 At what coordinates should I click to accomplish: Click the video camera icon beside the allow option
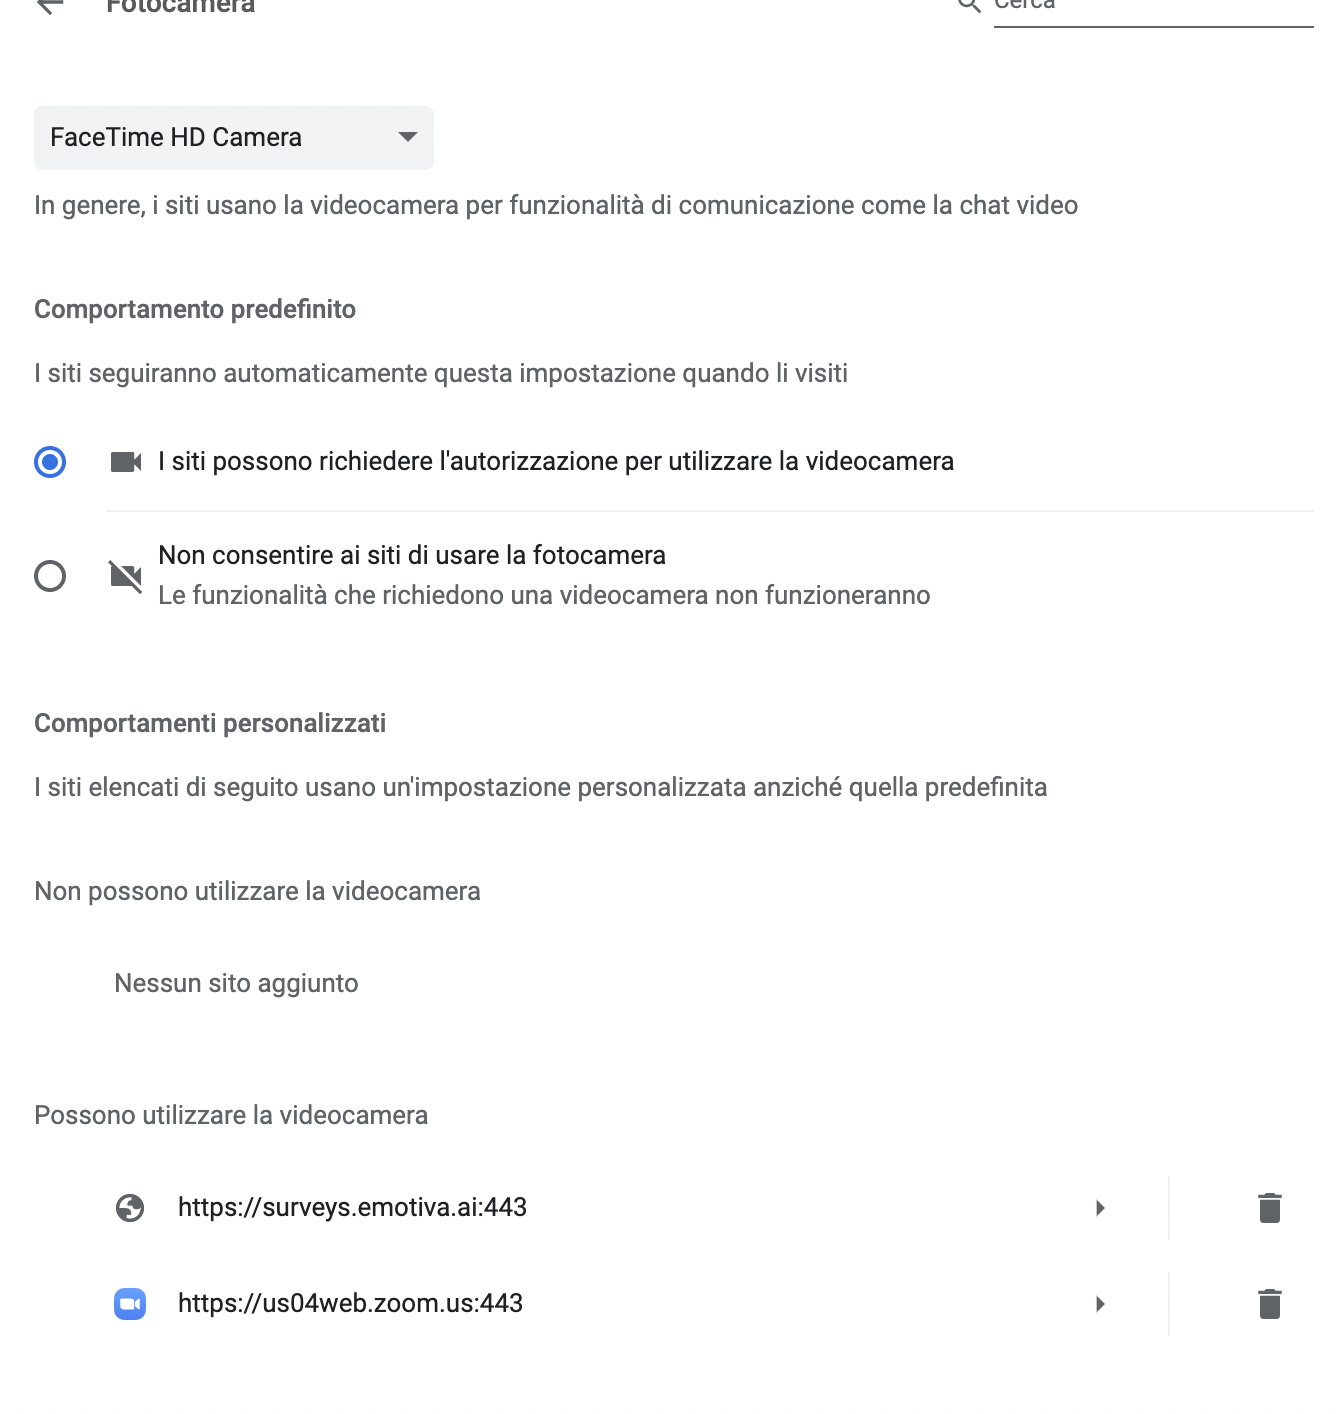click(126, 462)
